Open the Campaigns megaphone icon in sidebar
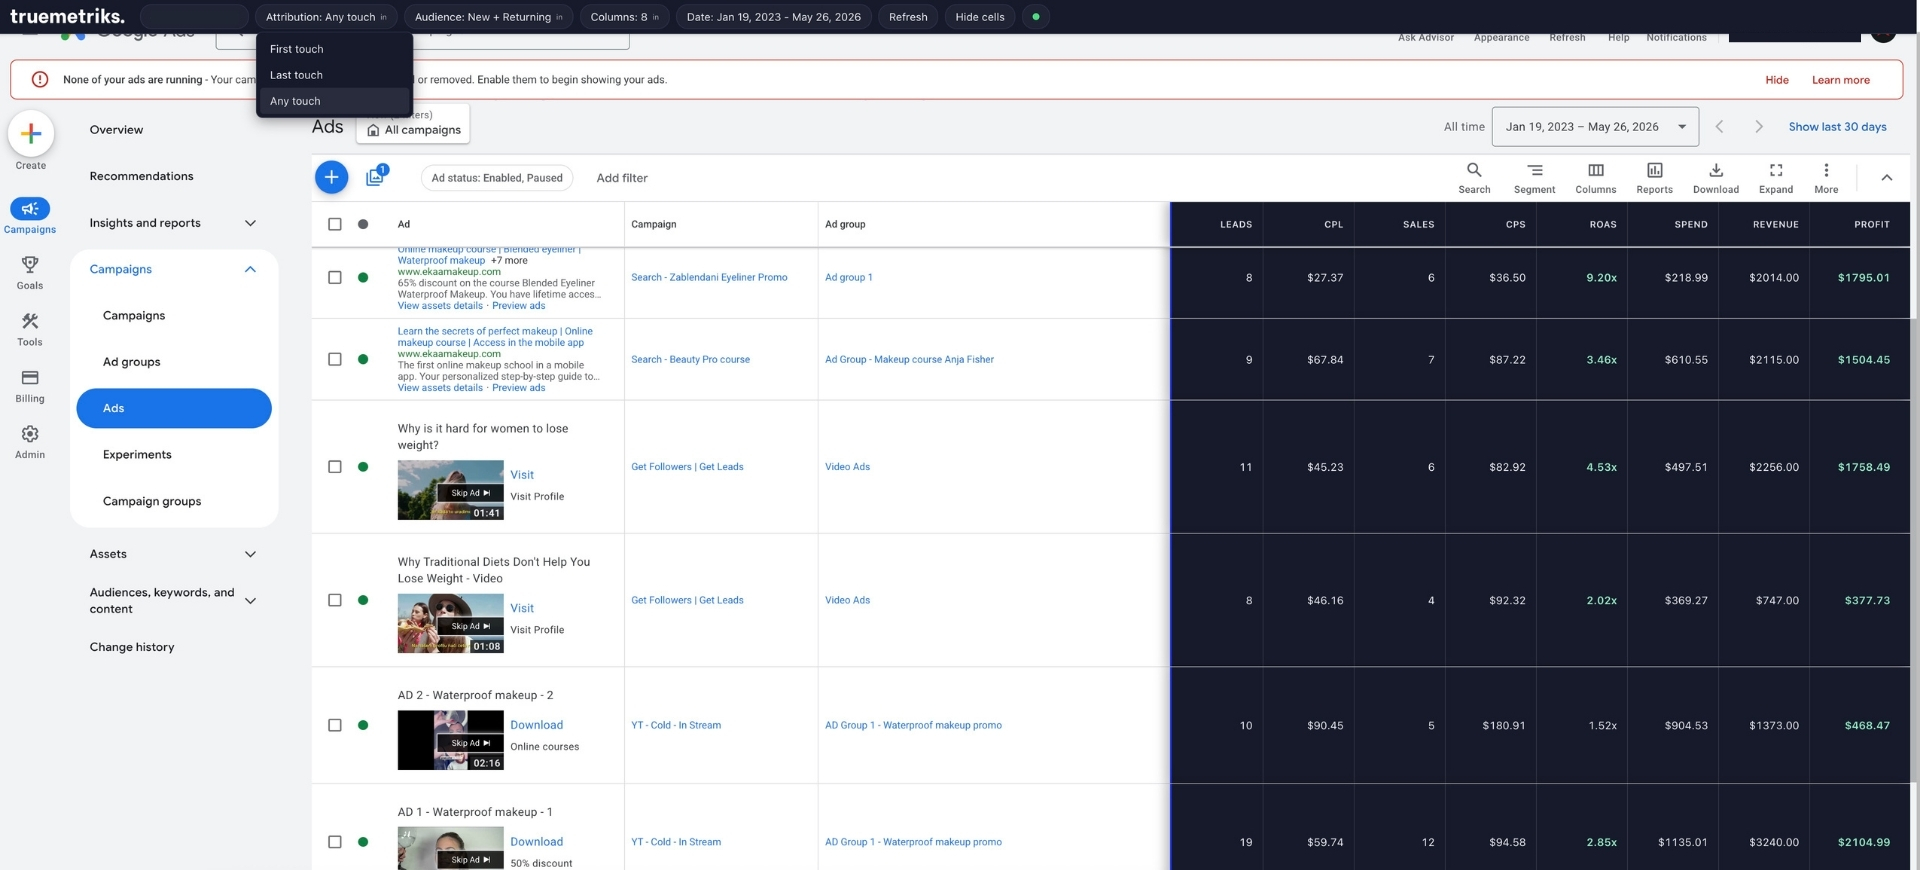The width and height of the screenshot is (1920, 870). 30,209
